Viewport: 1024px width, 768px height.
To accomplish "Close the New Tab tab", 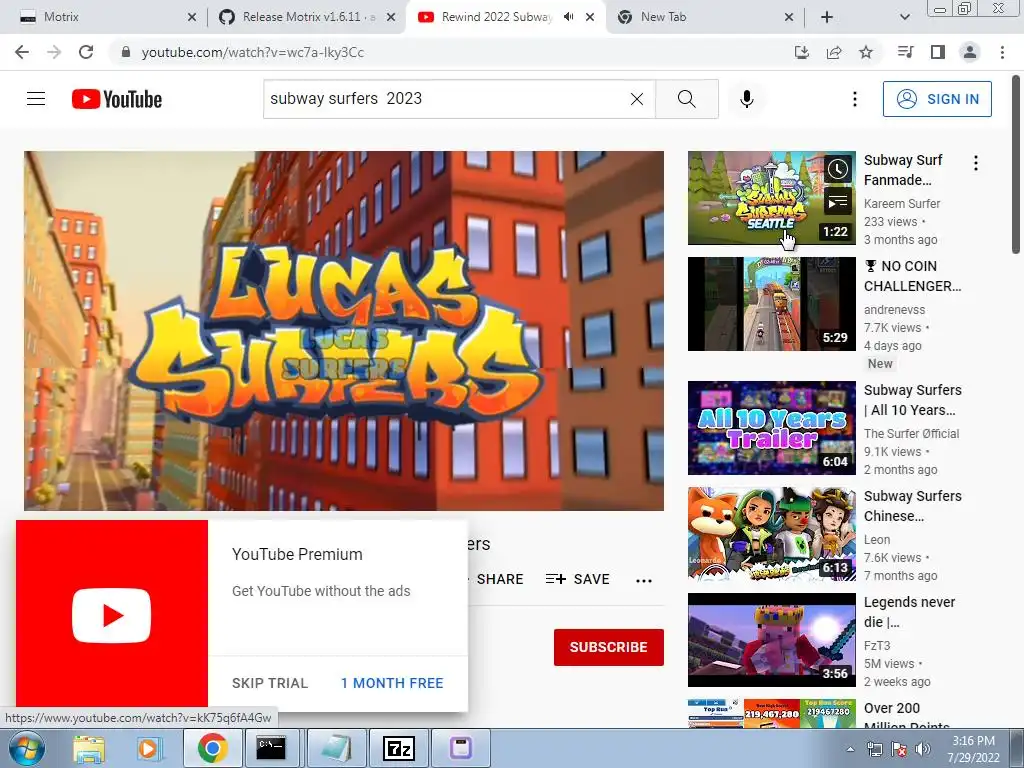I will (789, 17).
